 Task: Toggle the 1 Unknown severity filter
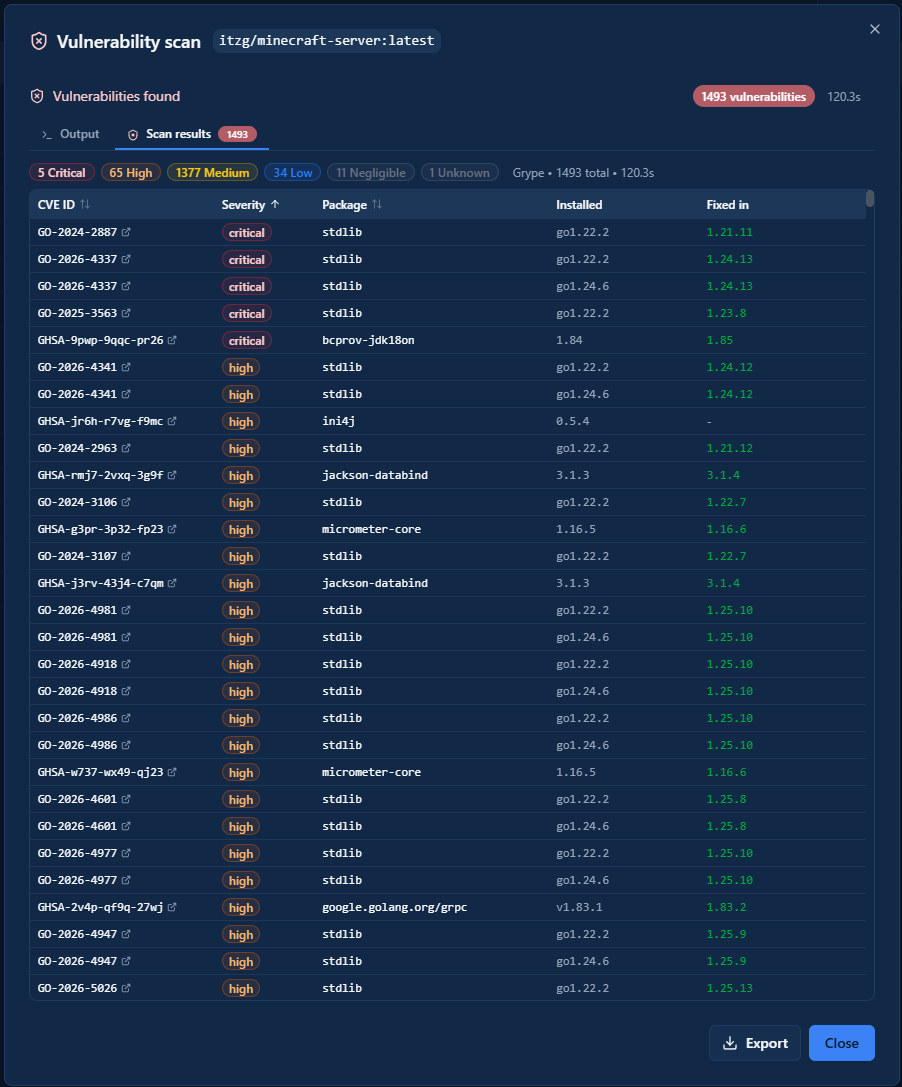460,173
